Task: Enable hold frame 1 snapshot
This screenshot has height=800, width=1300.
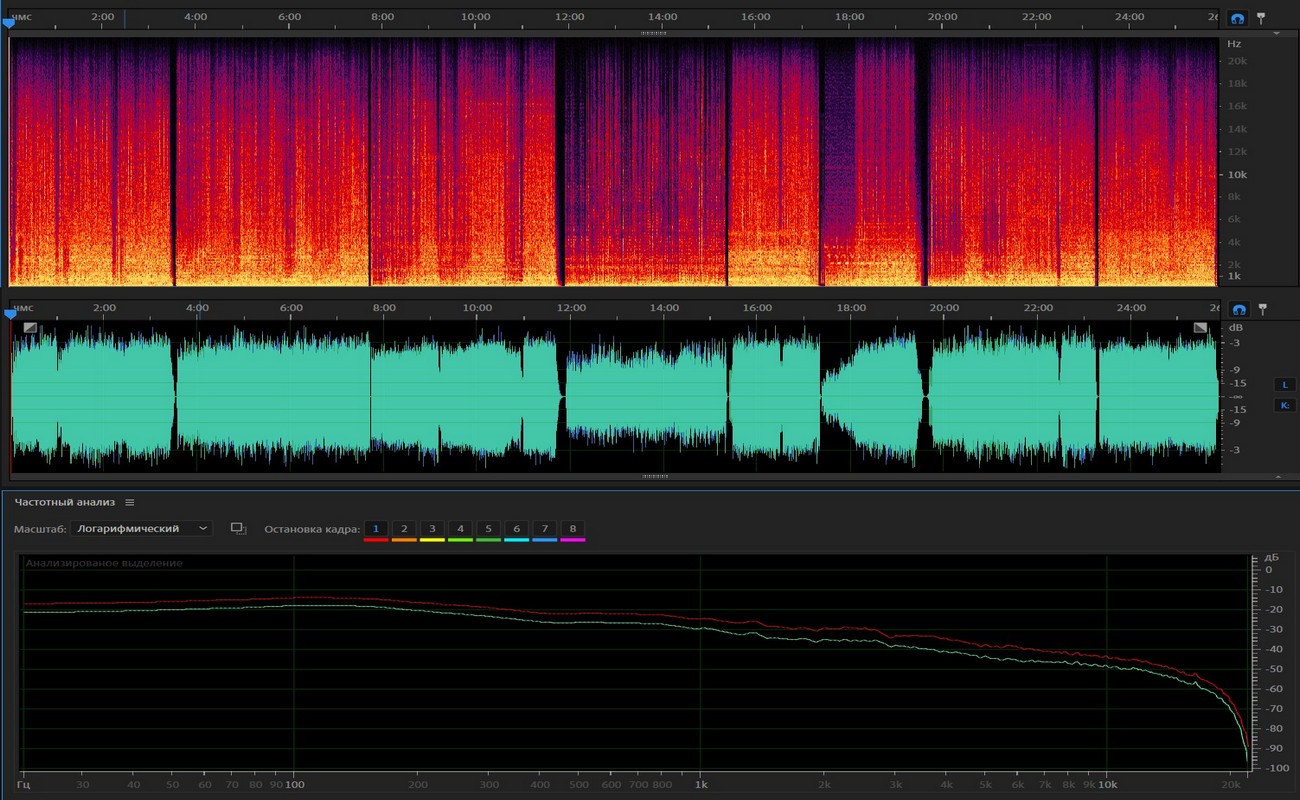Action: pos(376,528)
